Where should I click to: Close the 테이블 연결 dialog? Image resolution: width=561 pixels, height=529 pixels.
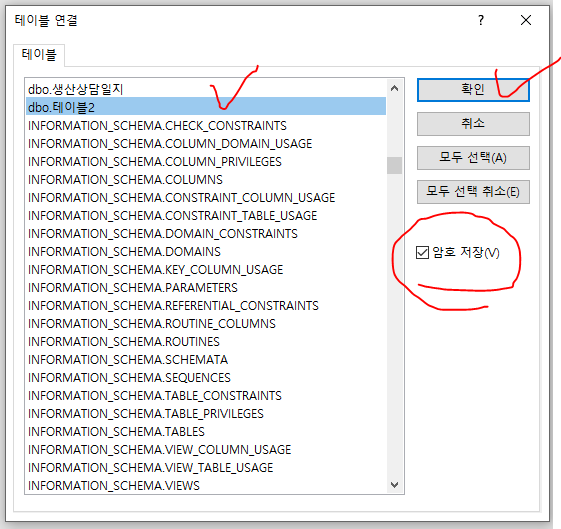pos(526,20)
